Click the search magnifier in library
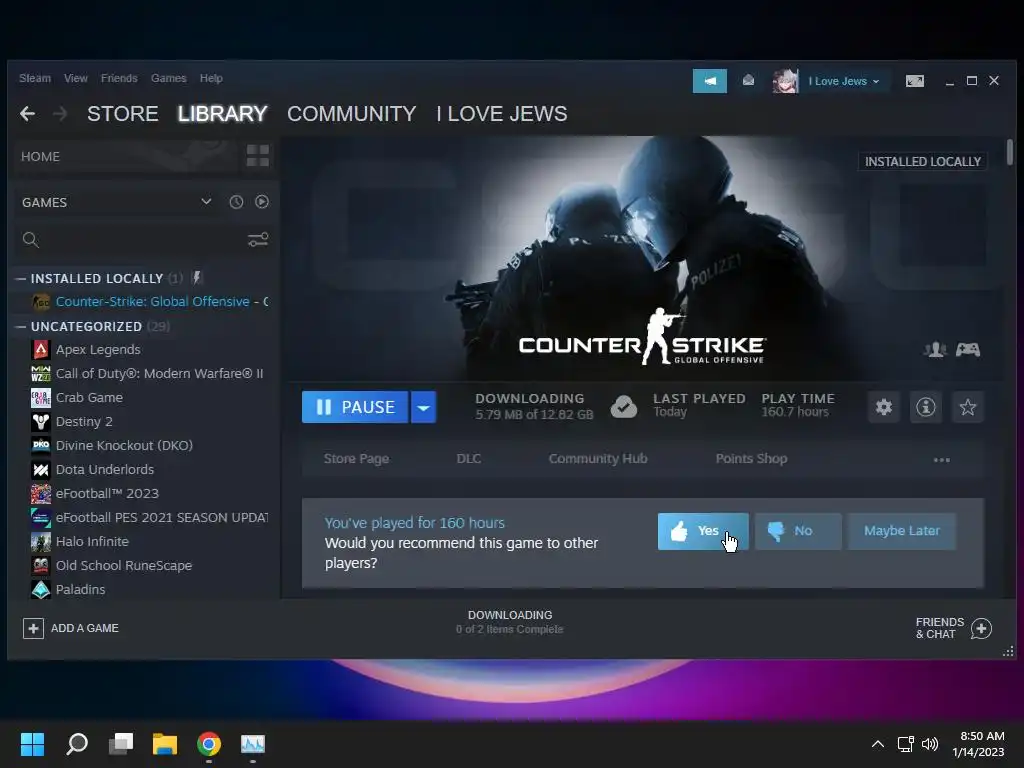 pyautogui.click(x=31, y=240)
